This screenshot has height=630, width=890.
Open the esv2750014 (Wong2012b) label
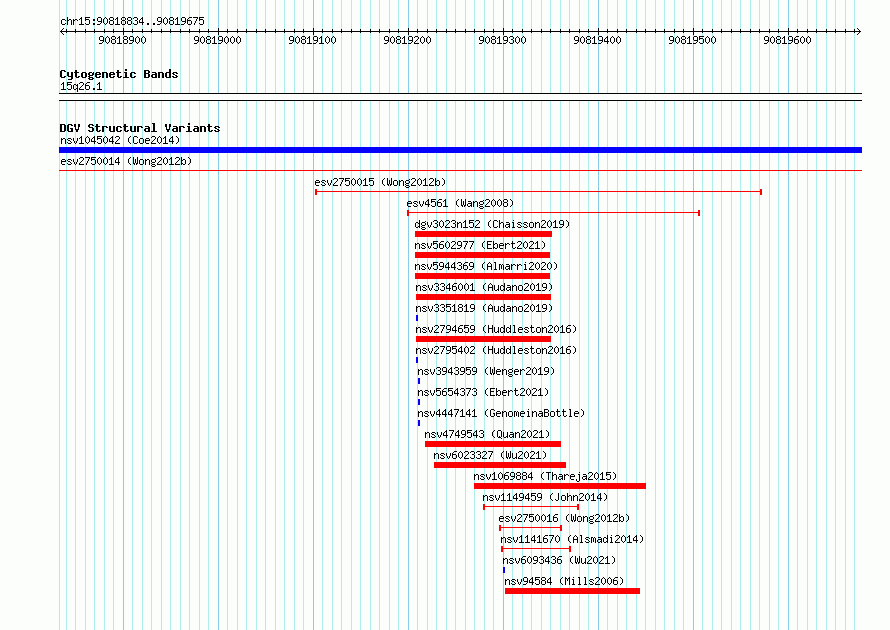126,161
